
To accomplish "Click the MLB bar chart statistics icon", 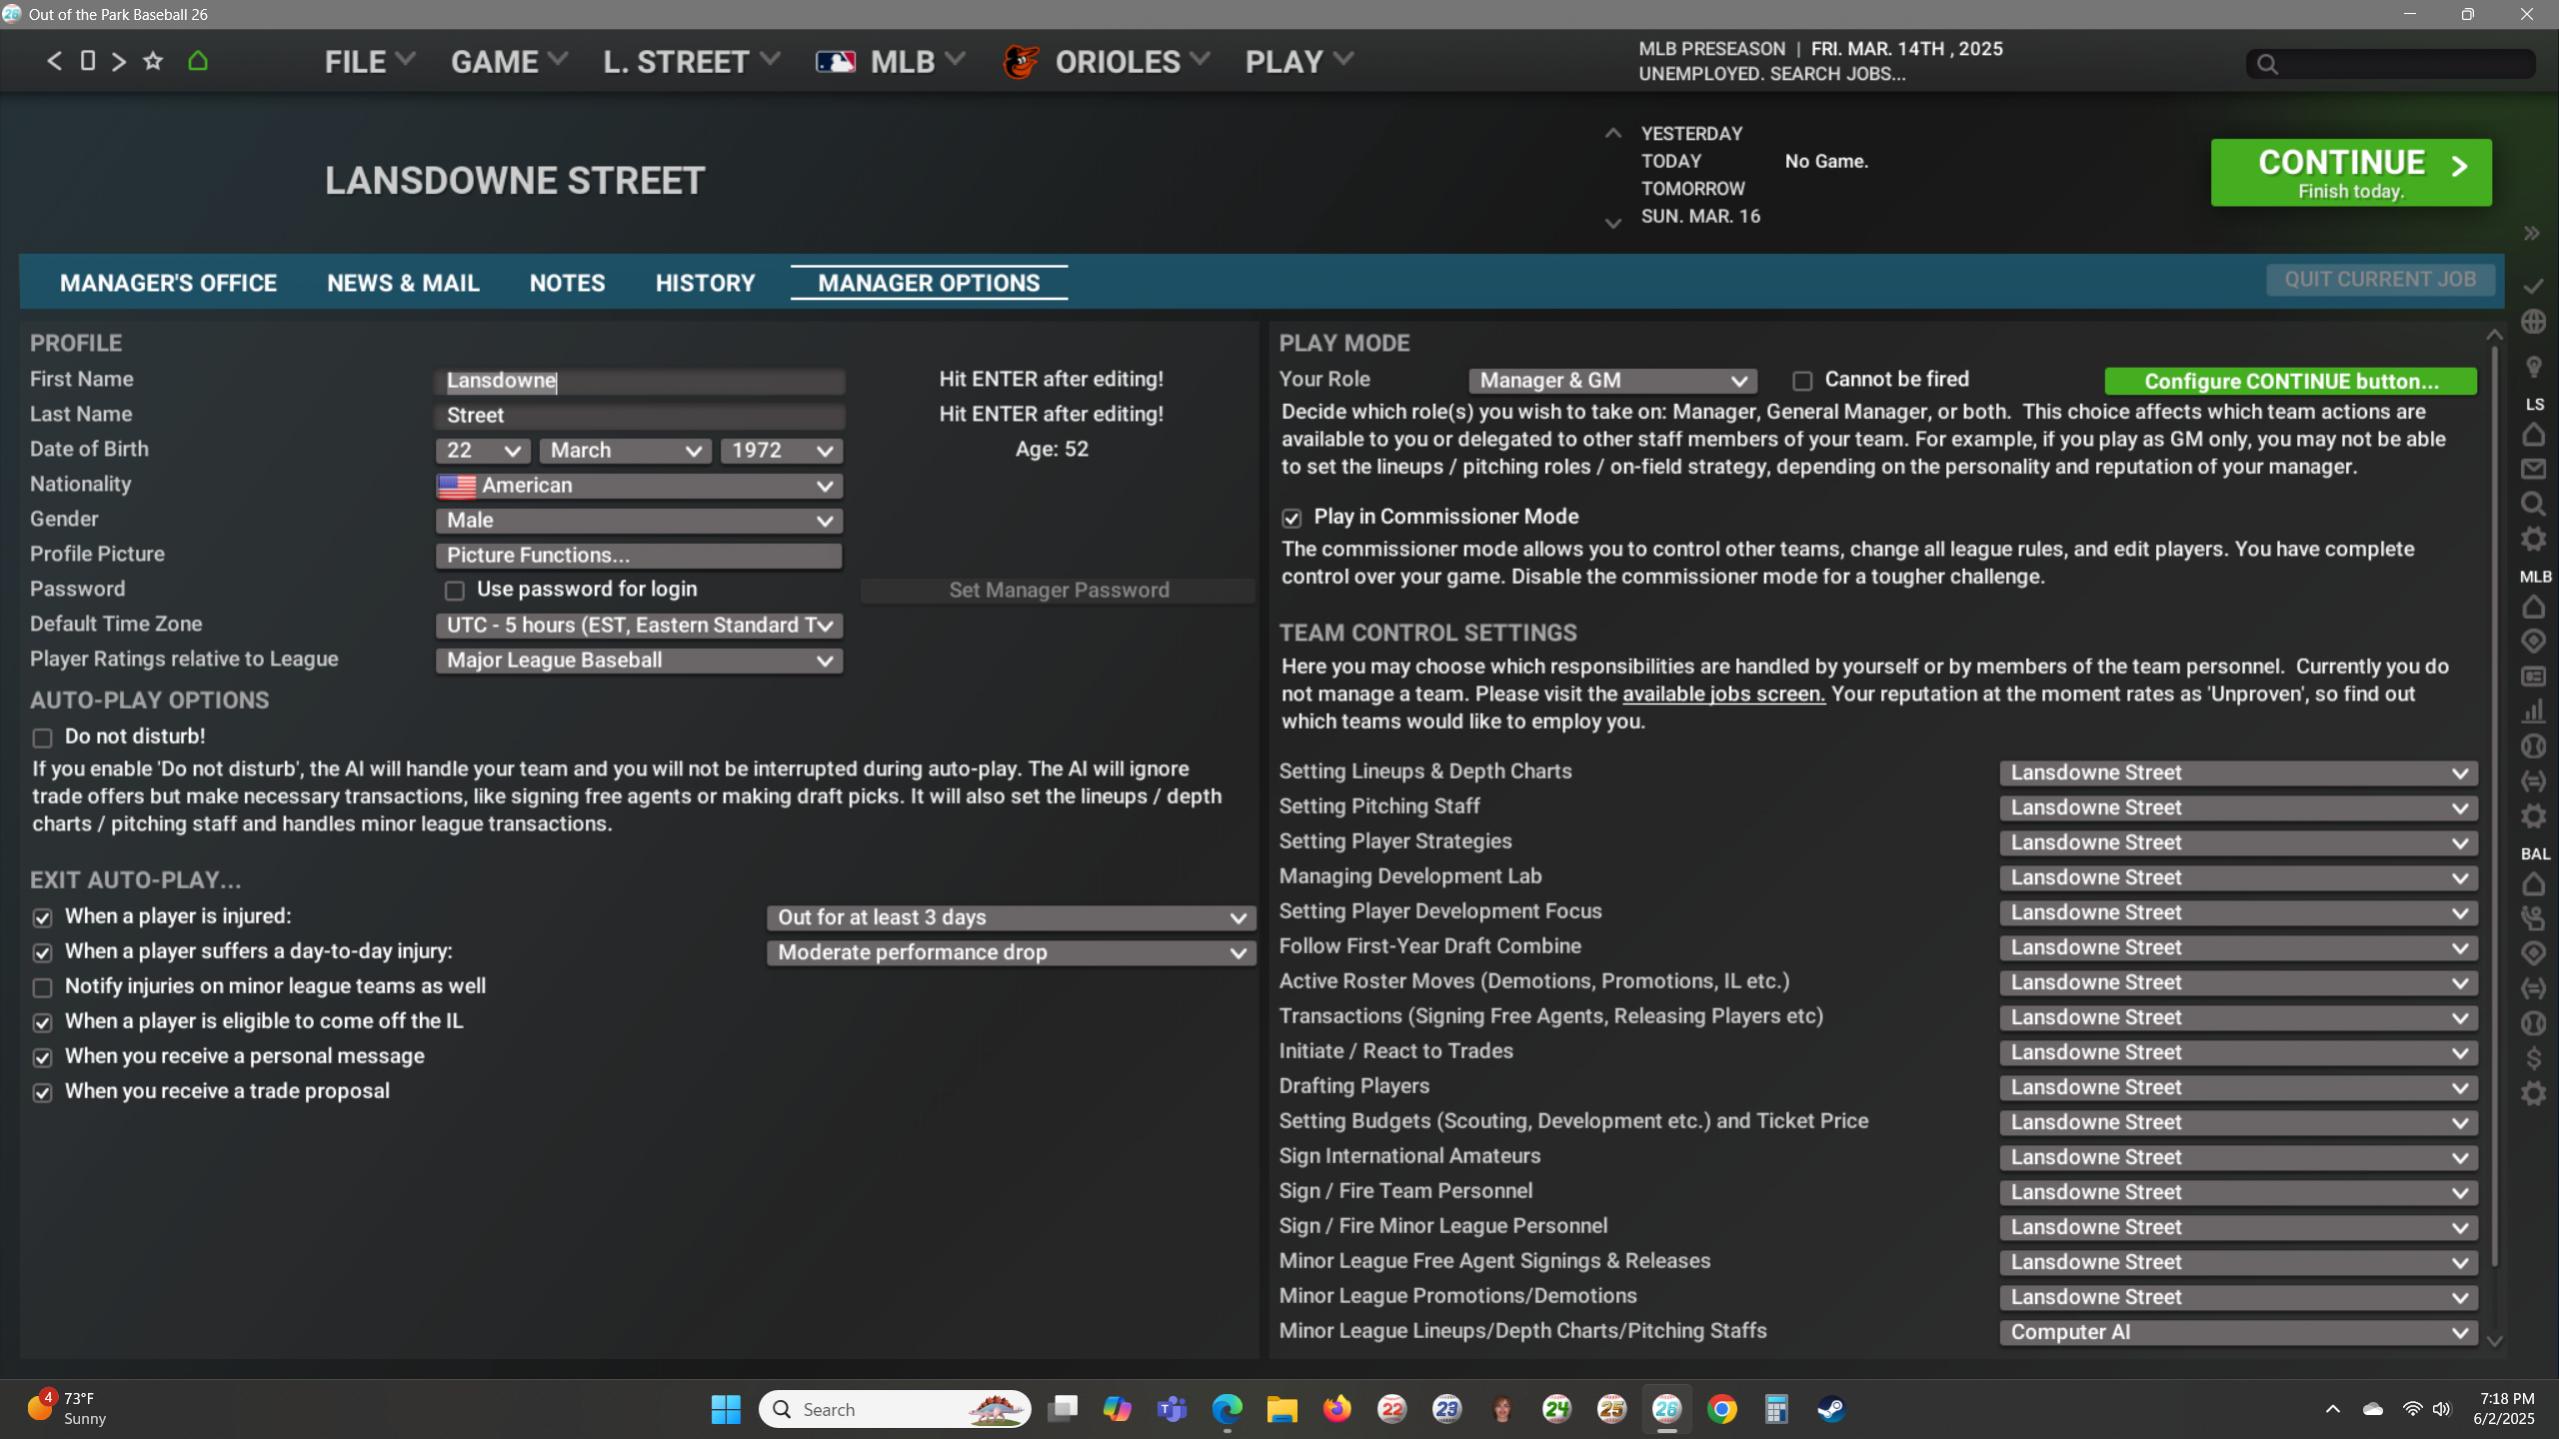I will pos(2533,711).
